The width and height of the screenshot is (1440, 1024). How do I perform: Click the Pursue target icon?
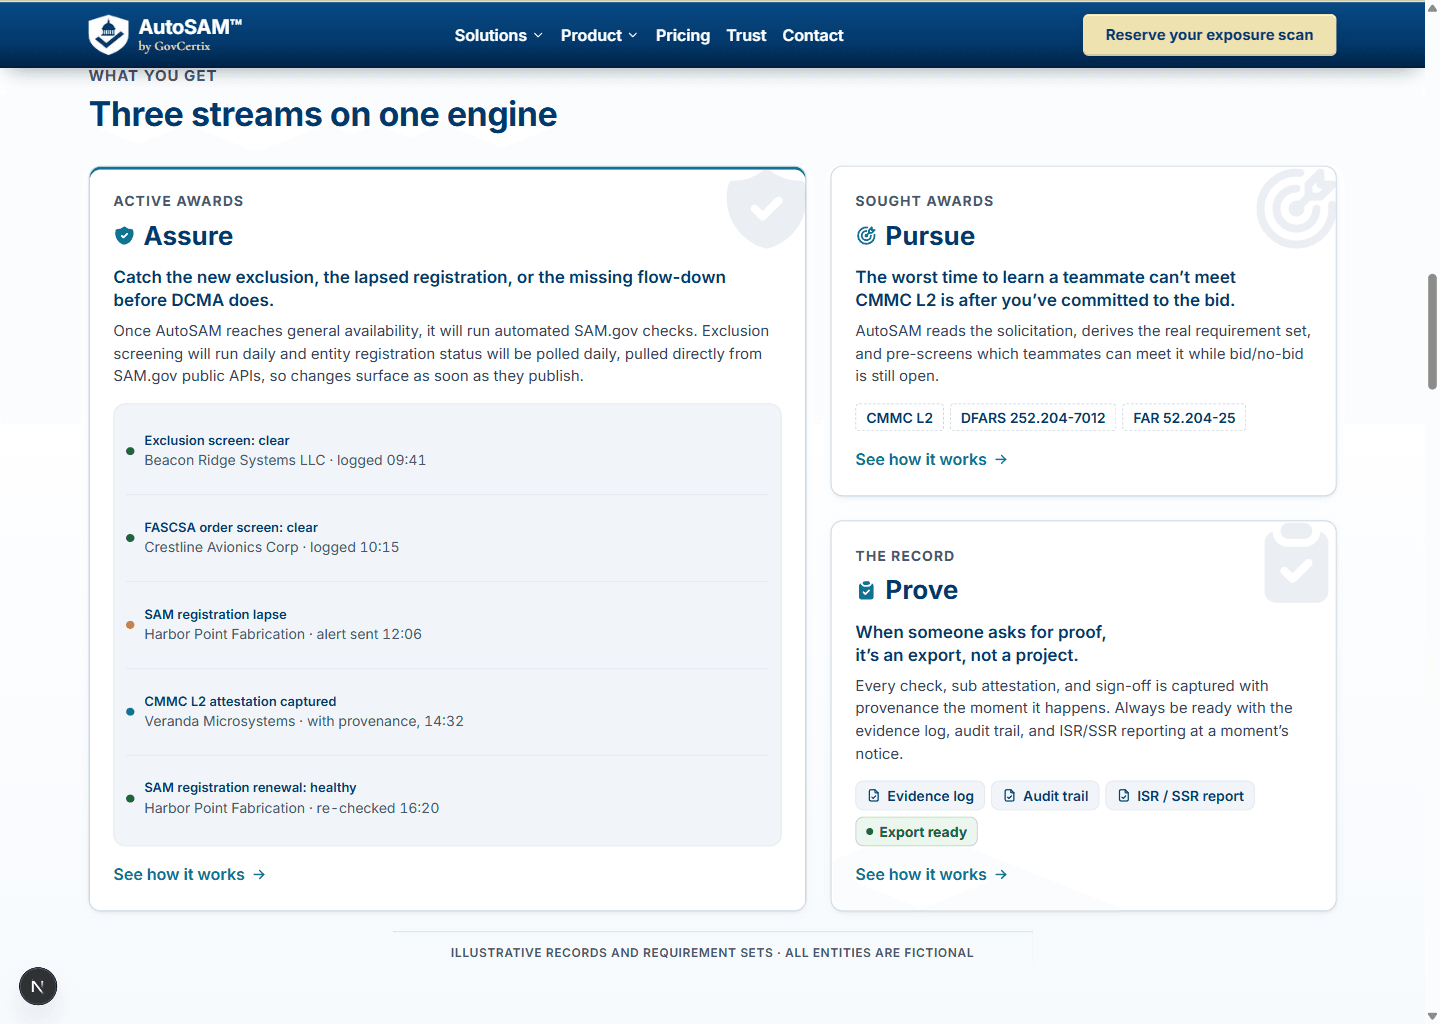866,236
